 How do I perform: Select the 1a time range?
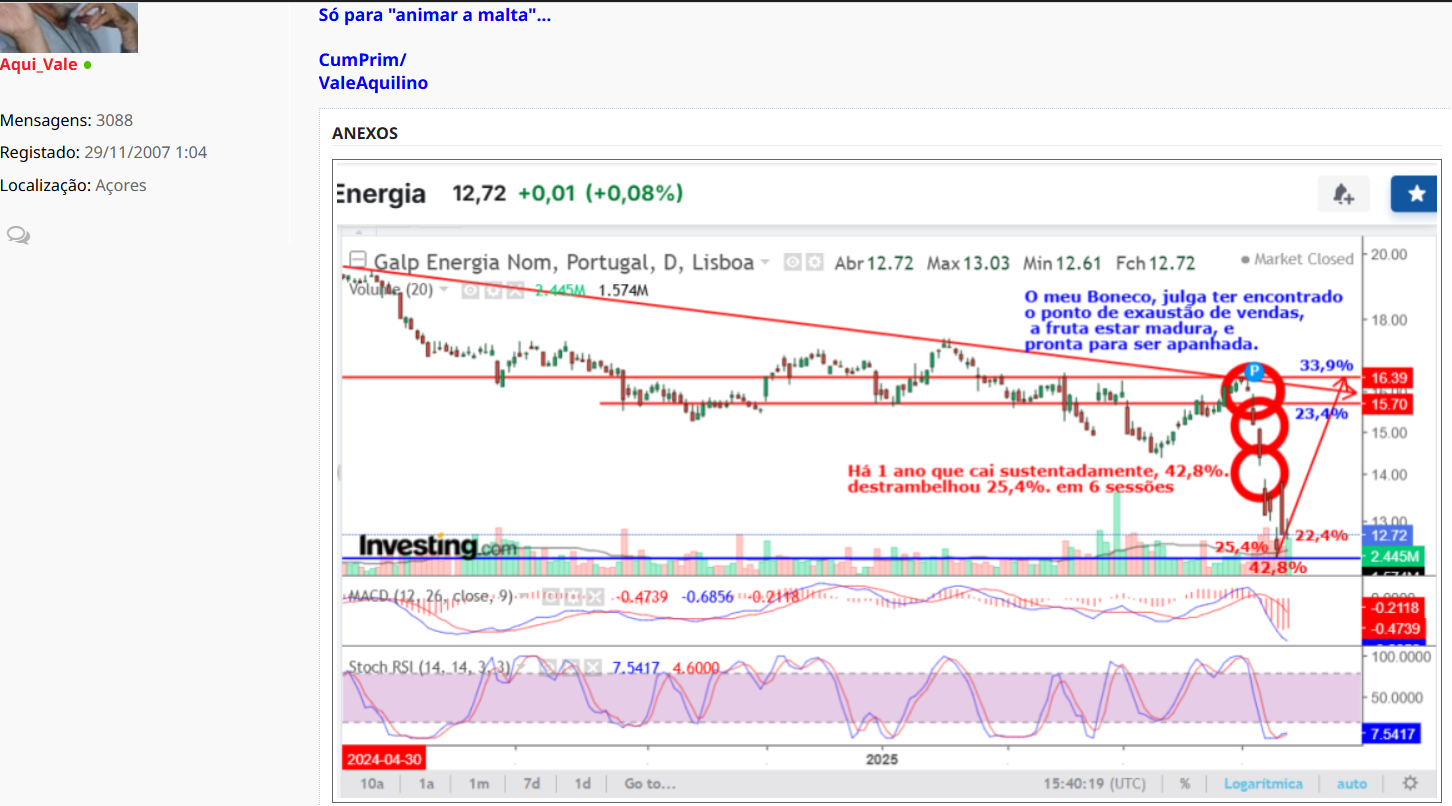[x=426, y=783]
